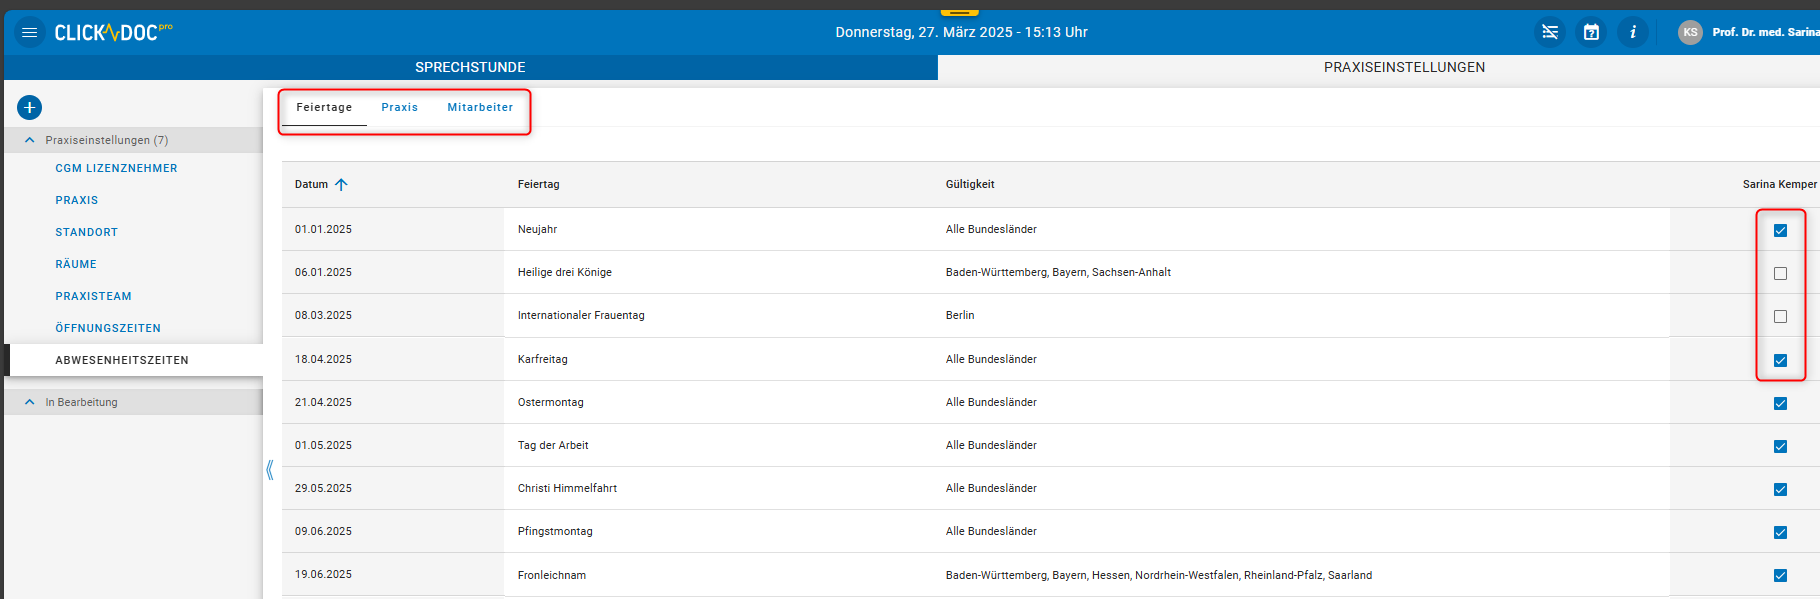1820x599 pixels.
Task: Switch to the Mitarbeiter tab
Action: click(480, 107)
